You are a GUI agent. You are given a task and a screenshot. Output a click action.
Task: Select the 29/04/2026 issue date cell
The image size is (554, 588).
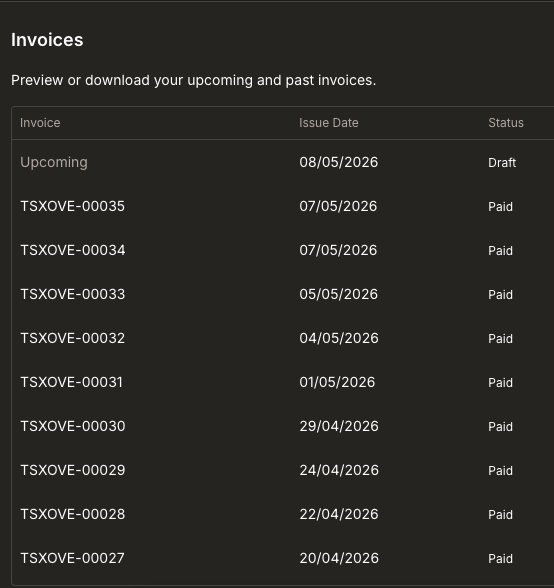[339, 426]
